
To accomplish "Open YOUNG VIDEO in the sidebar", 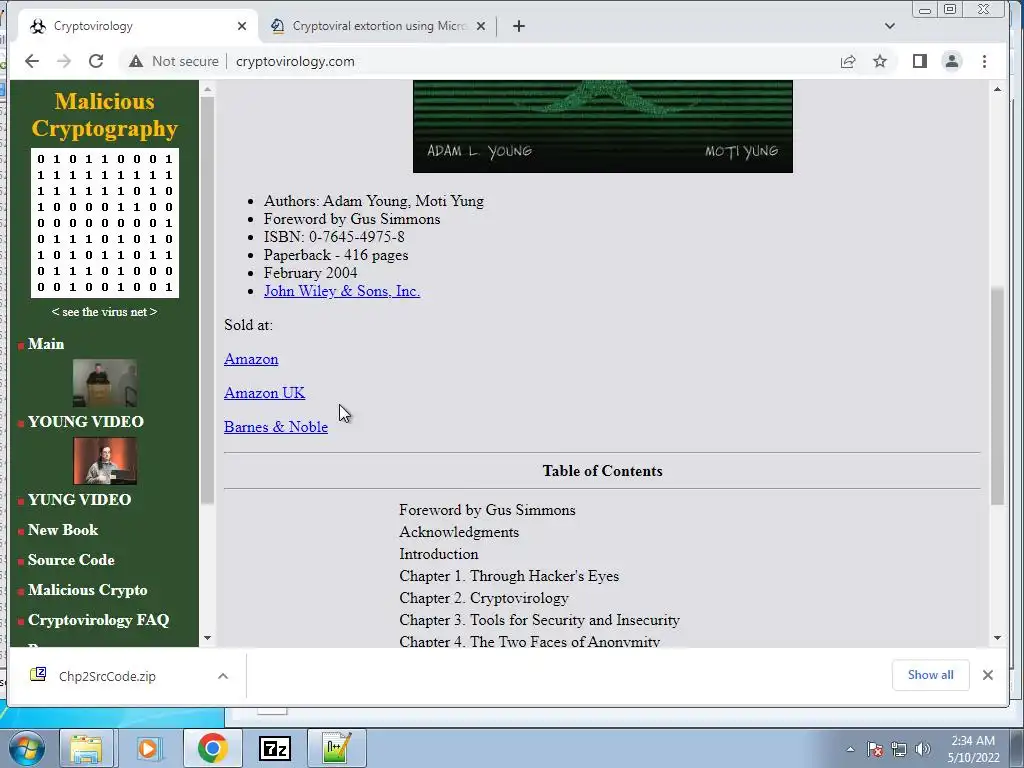I will pyautogui.click(x=86, y=422).
